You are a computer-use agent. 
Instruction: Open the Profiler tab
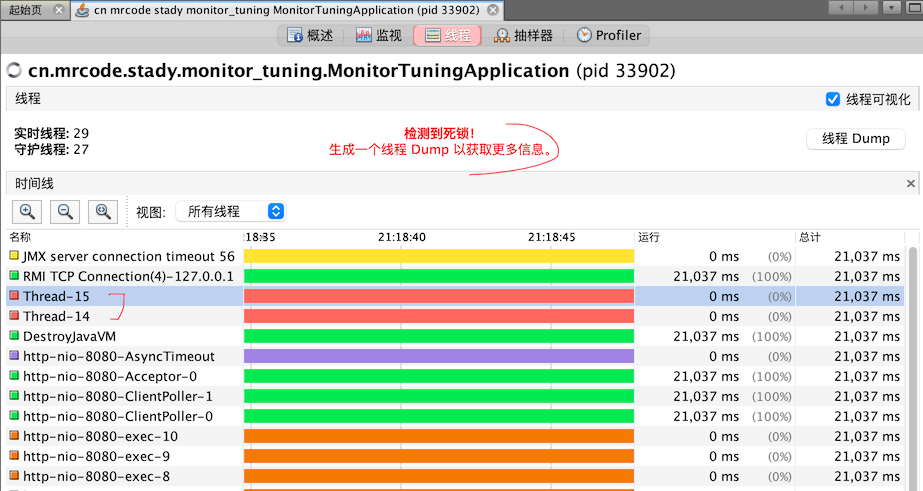coord(609,35)
